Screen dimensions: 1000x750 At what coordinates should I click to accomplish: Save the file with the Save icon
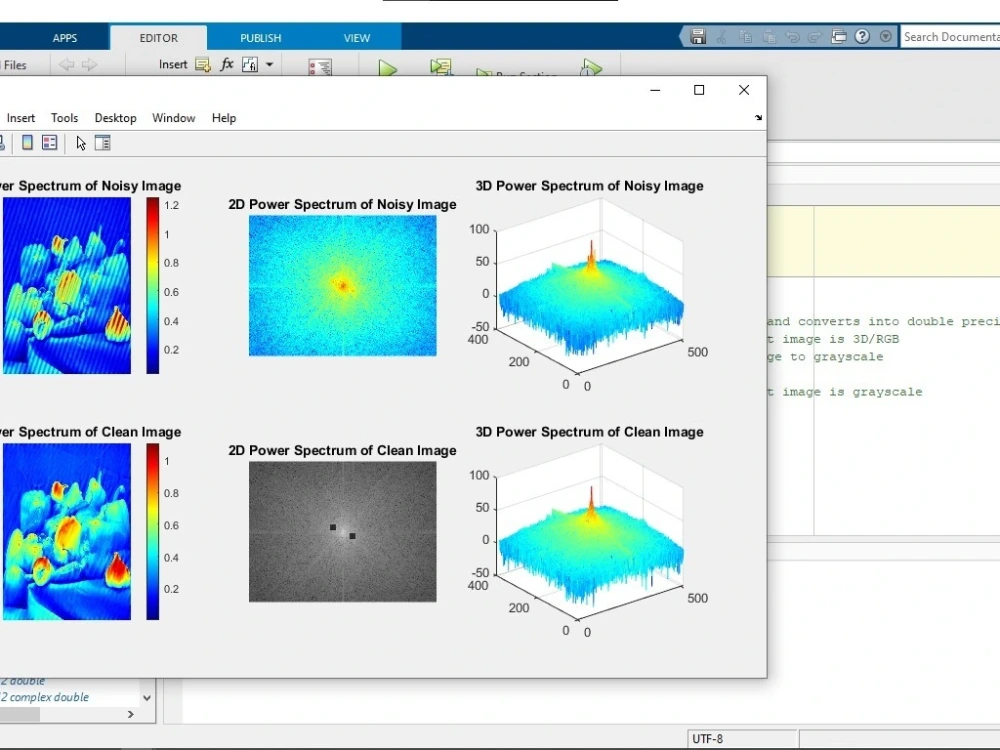pyautogui.click(x=698, y=36)
